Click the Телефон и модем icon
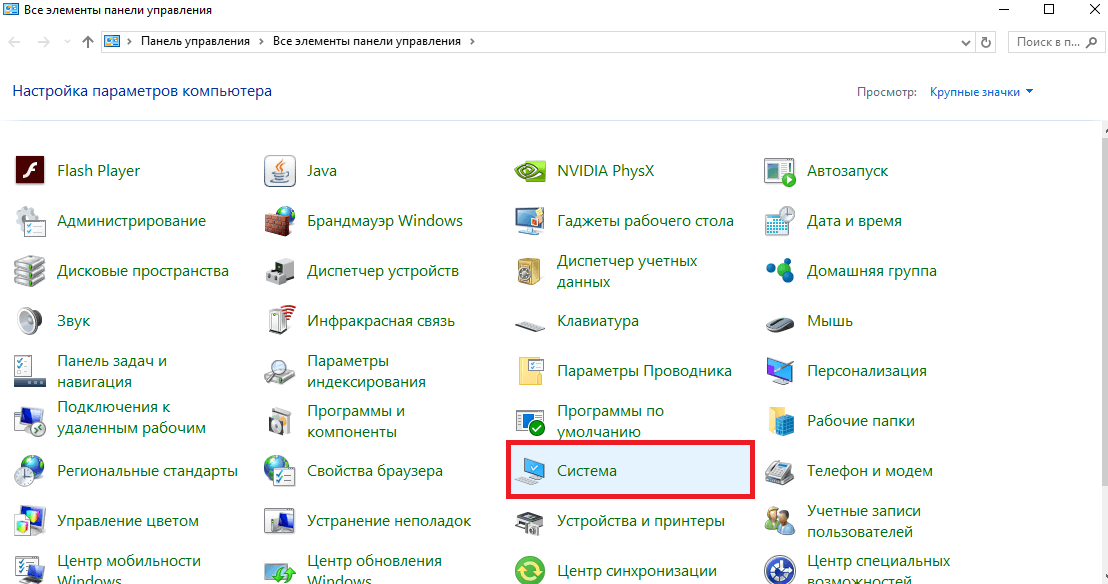 [780, 472]
